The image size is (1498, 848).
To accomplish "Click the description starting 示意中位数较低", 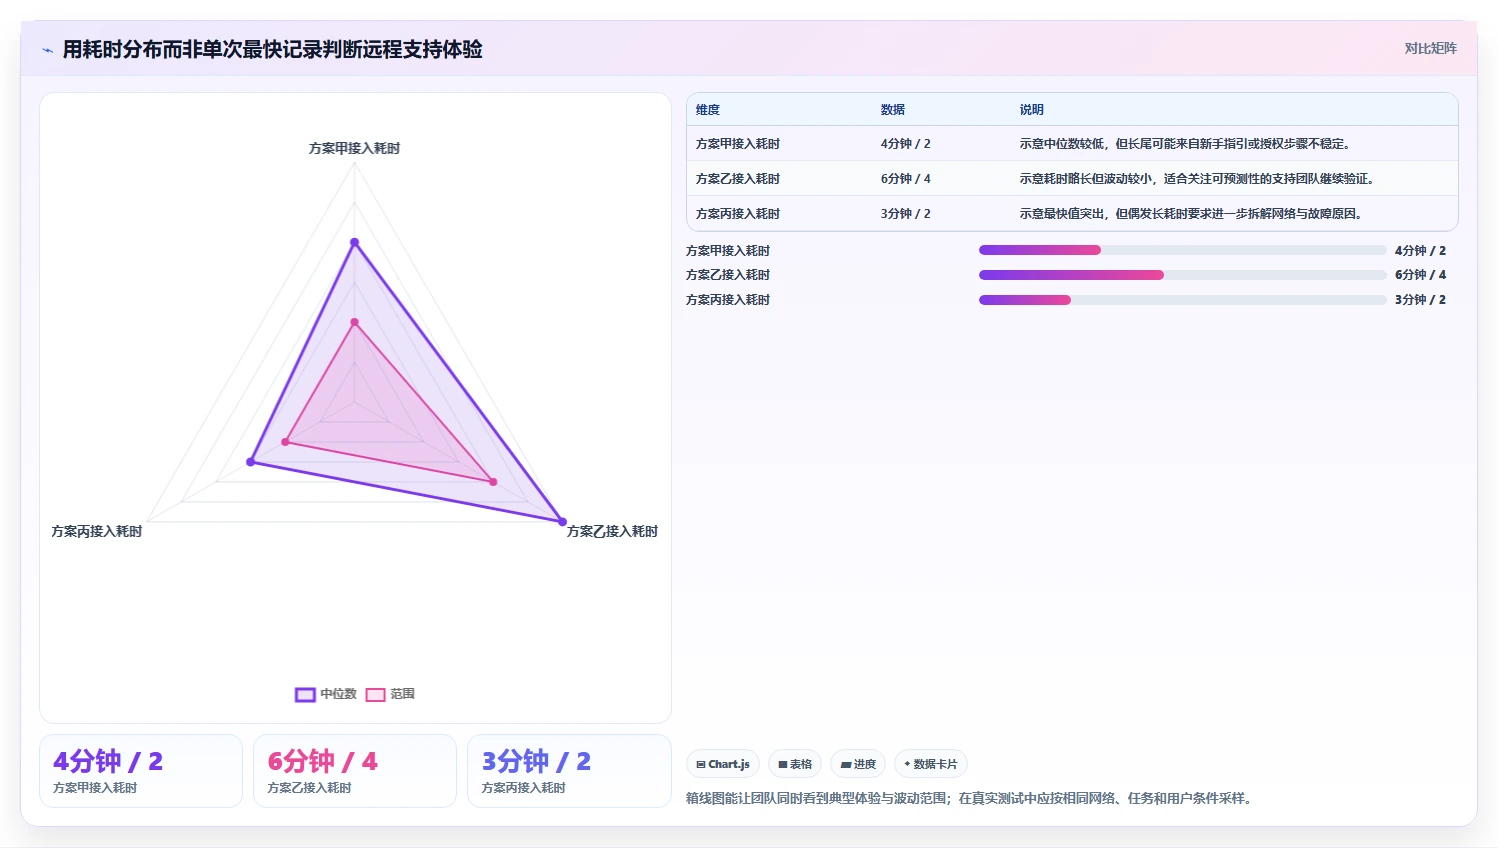I will 1186,144.
